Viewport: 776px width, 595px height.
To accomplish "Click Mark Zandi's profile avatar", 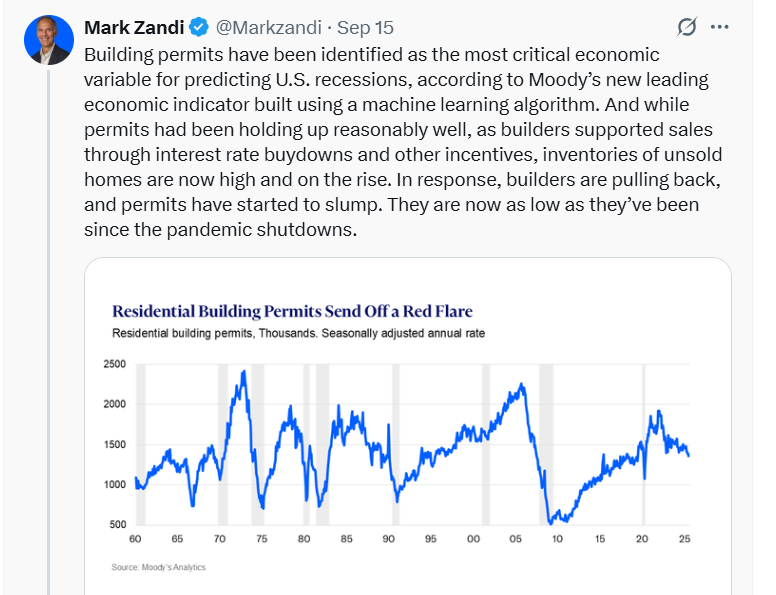I will (x=47, y=40).
